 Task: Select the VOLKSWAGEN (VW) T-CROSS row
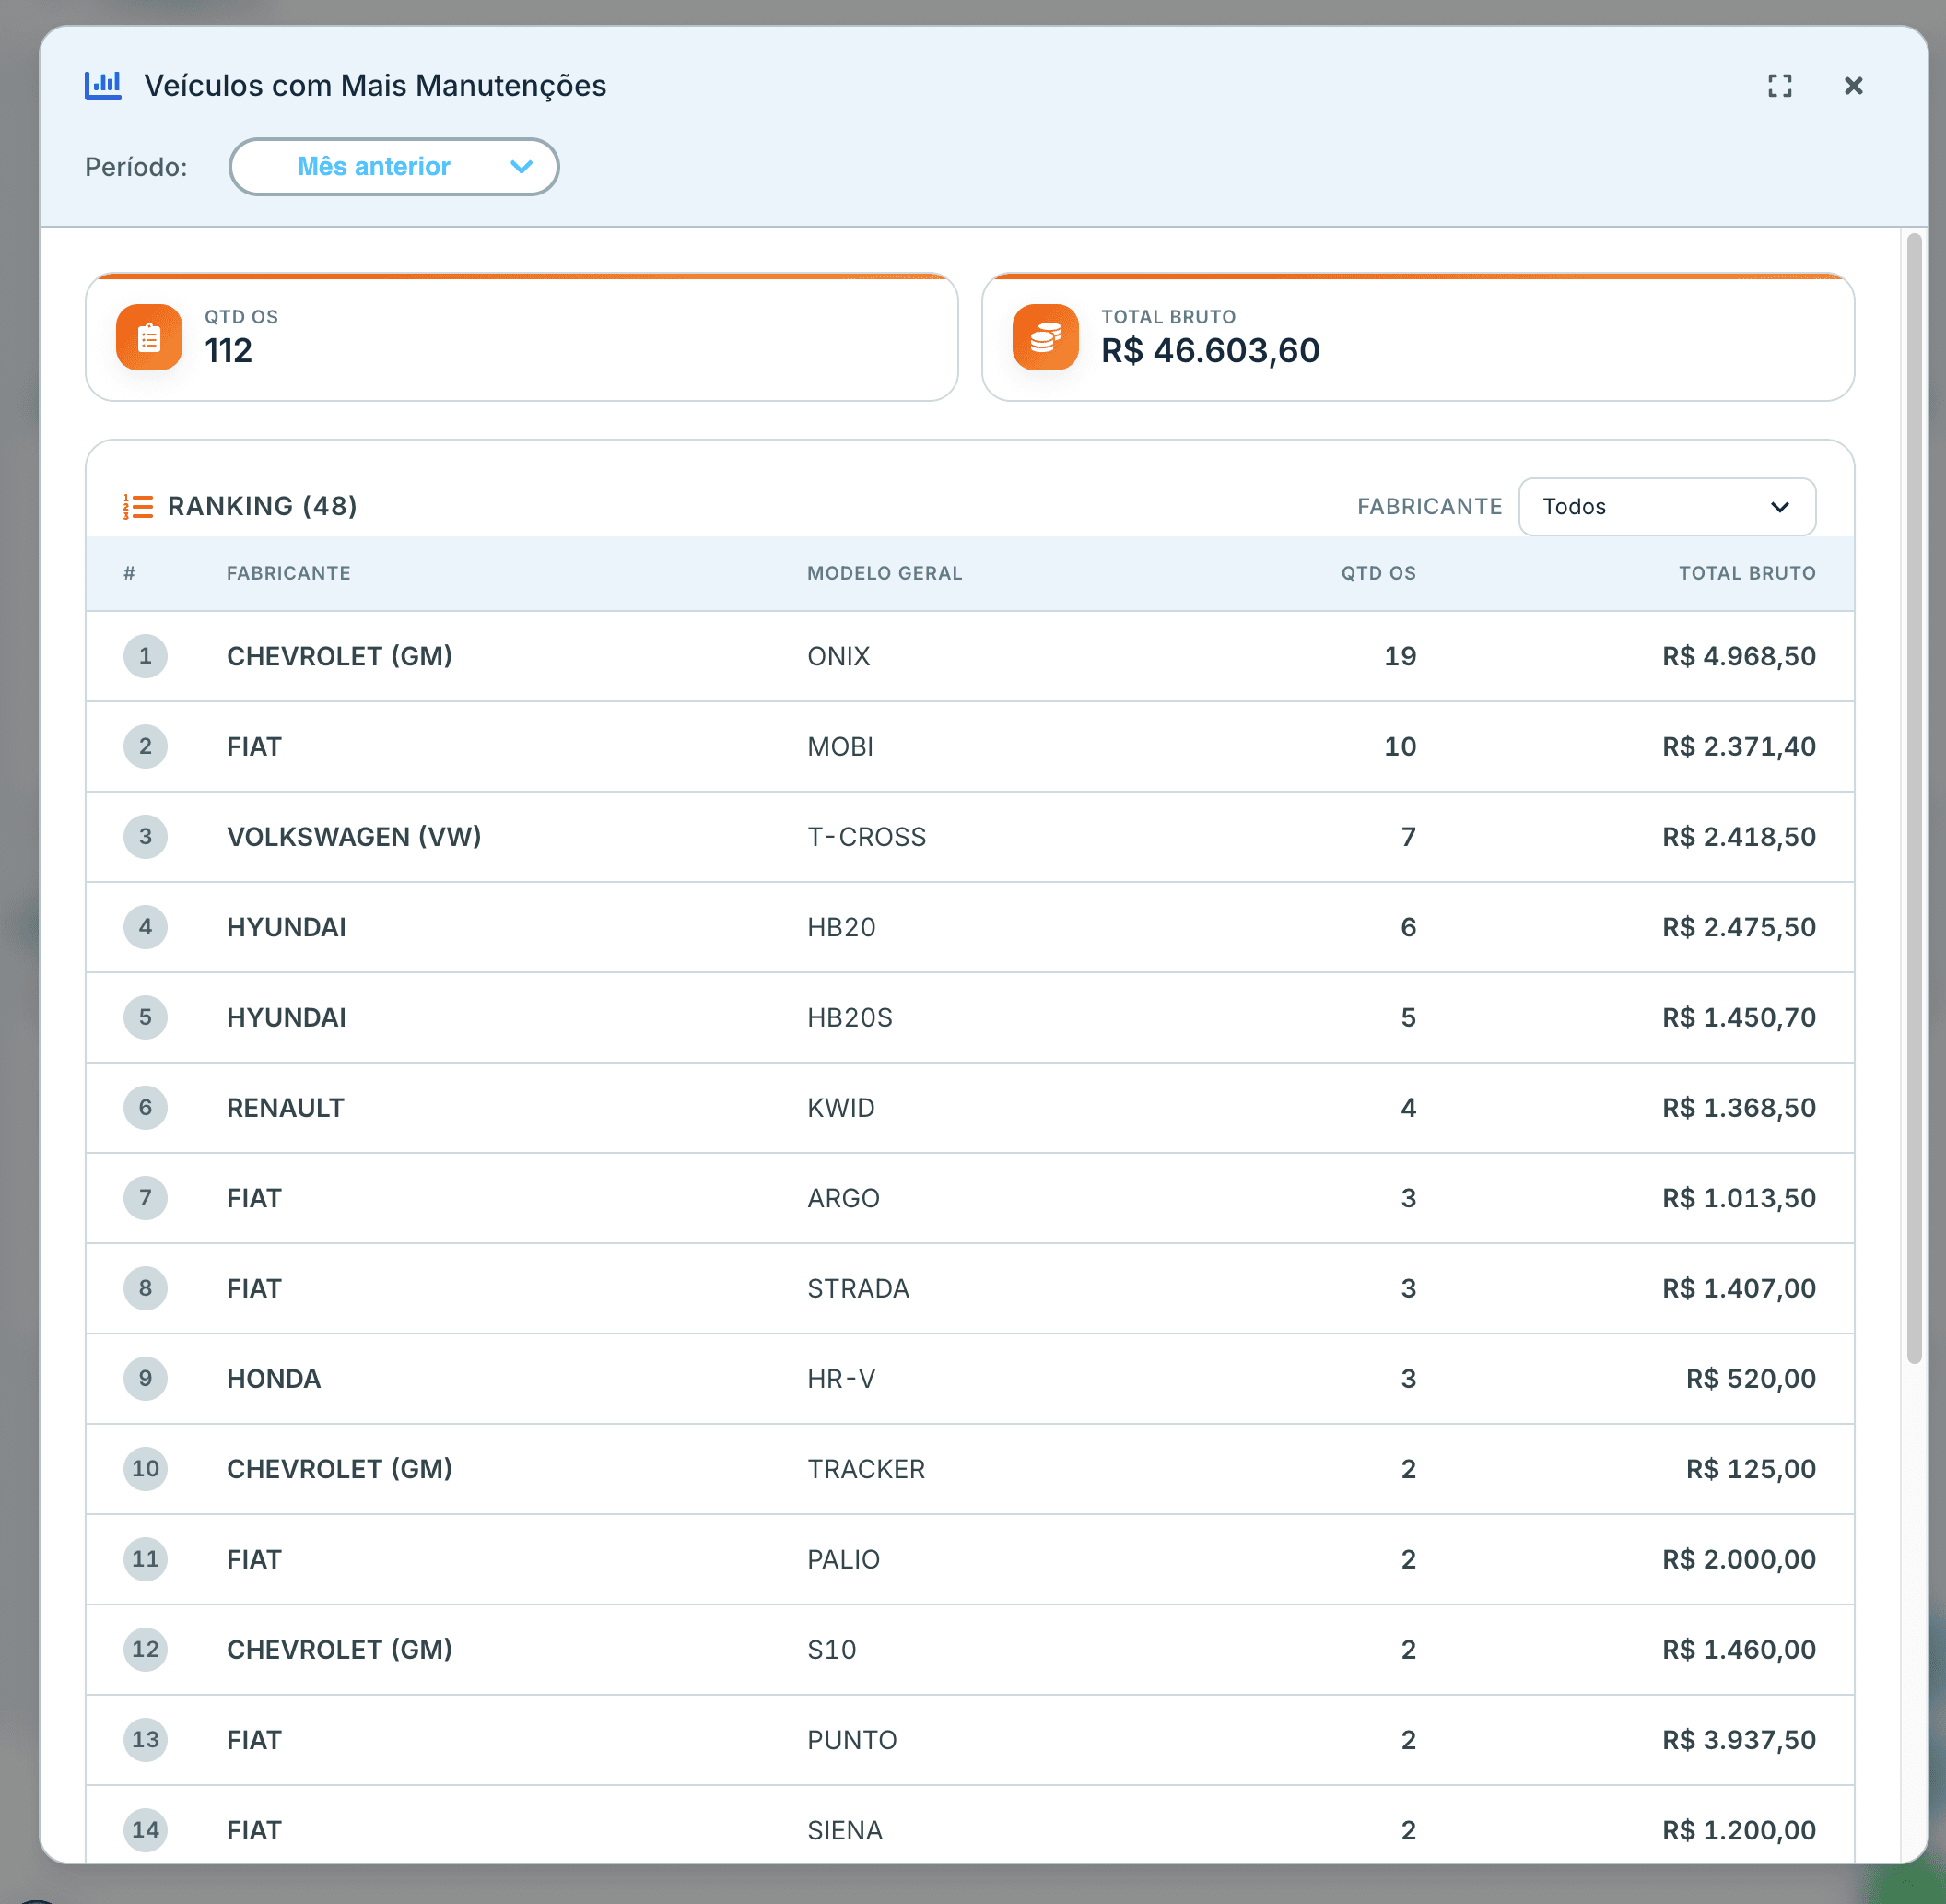tap(970, 837)
